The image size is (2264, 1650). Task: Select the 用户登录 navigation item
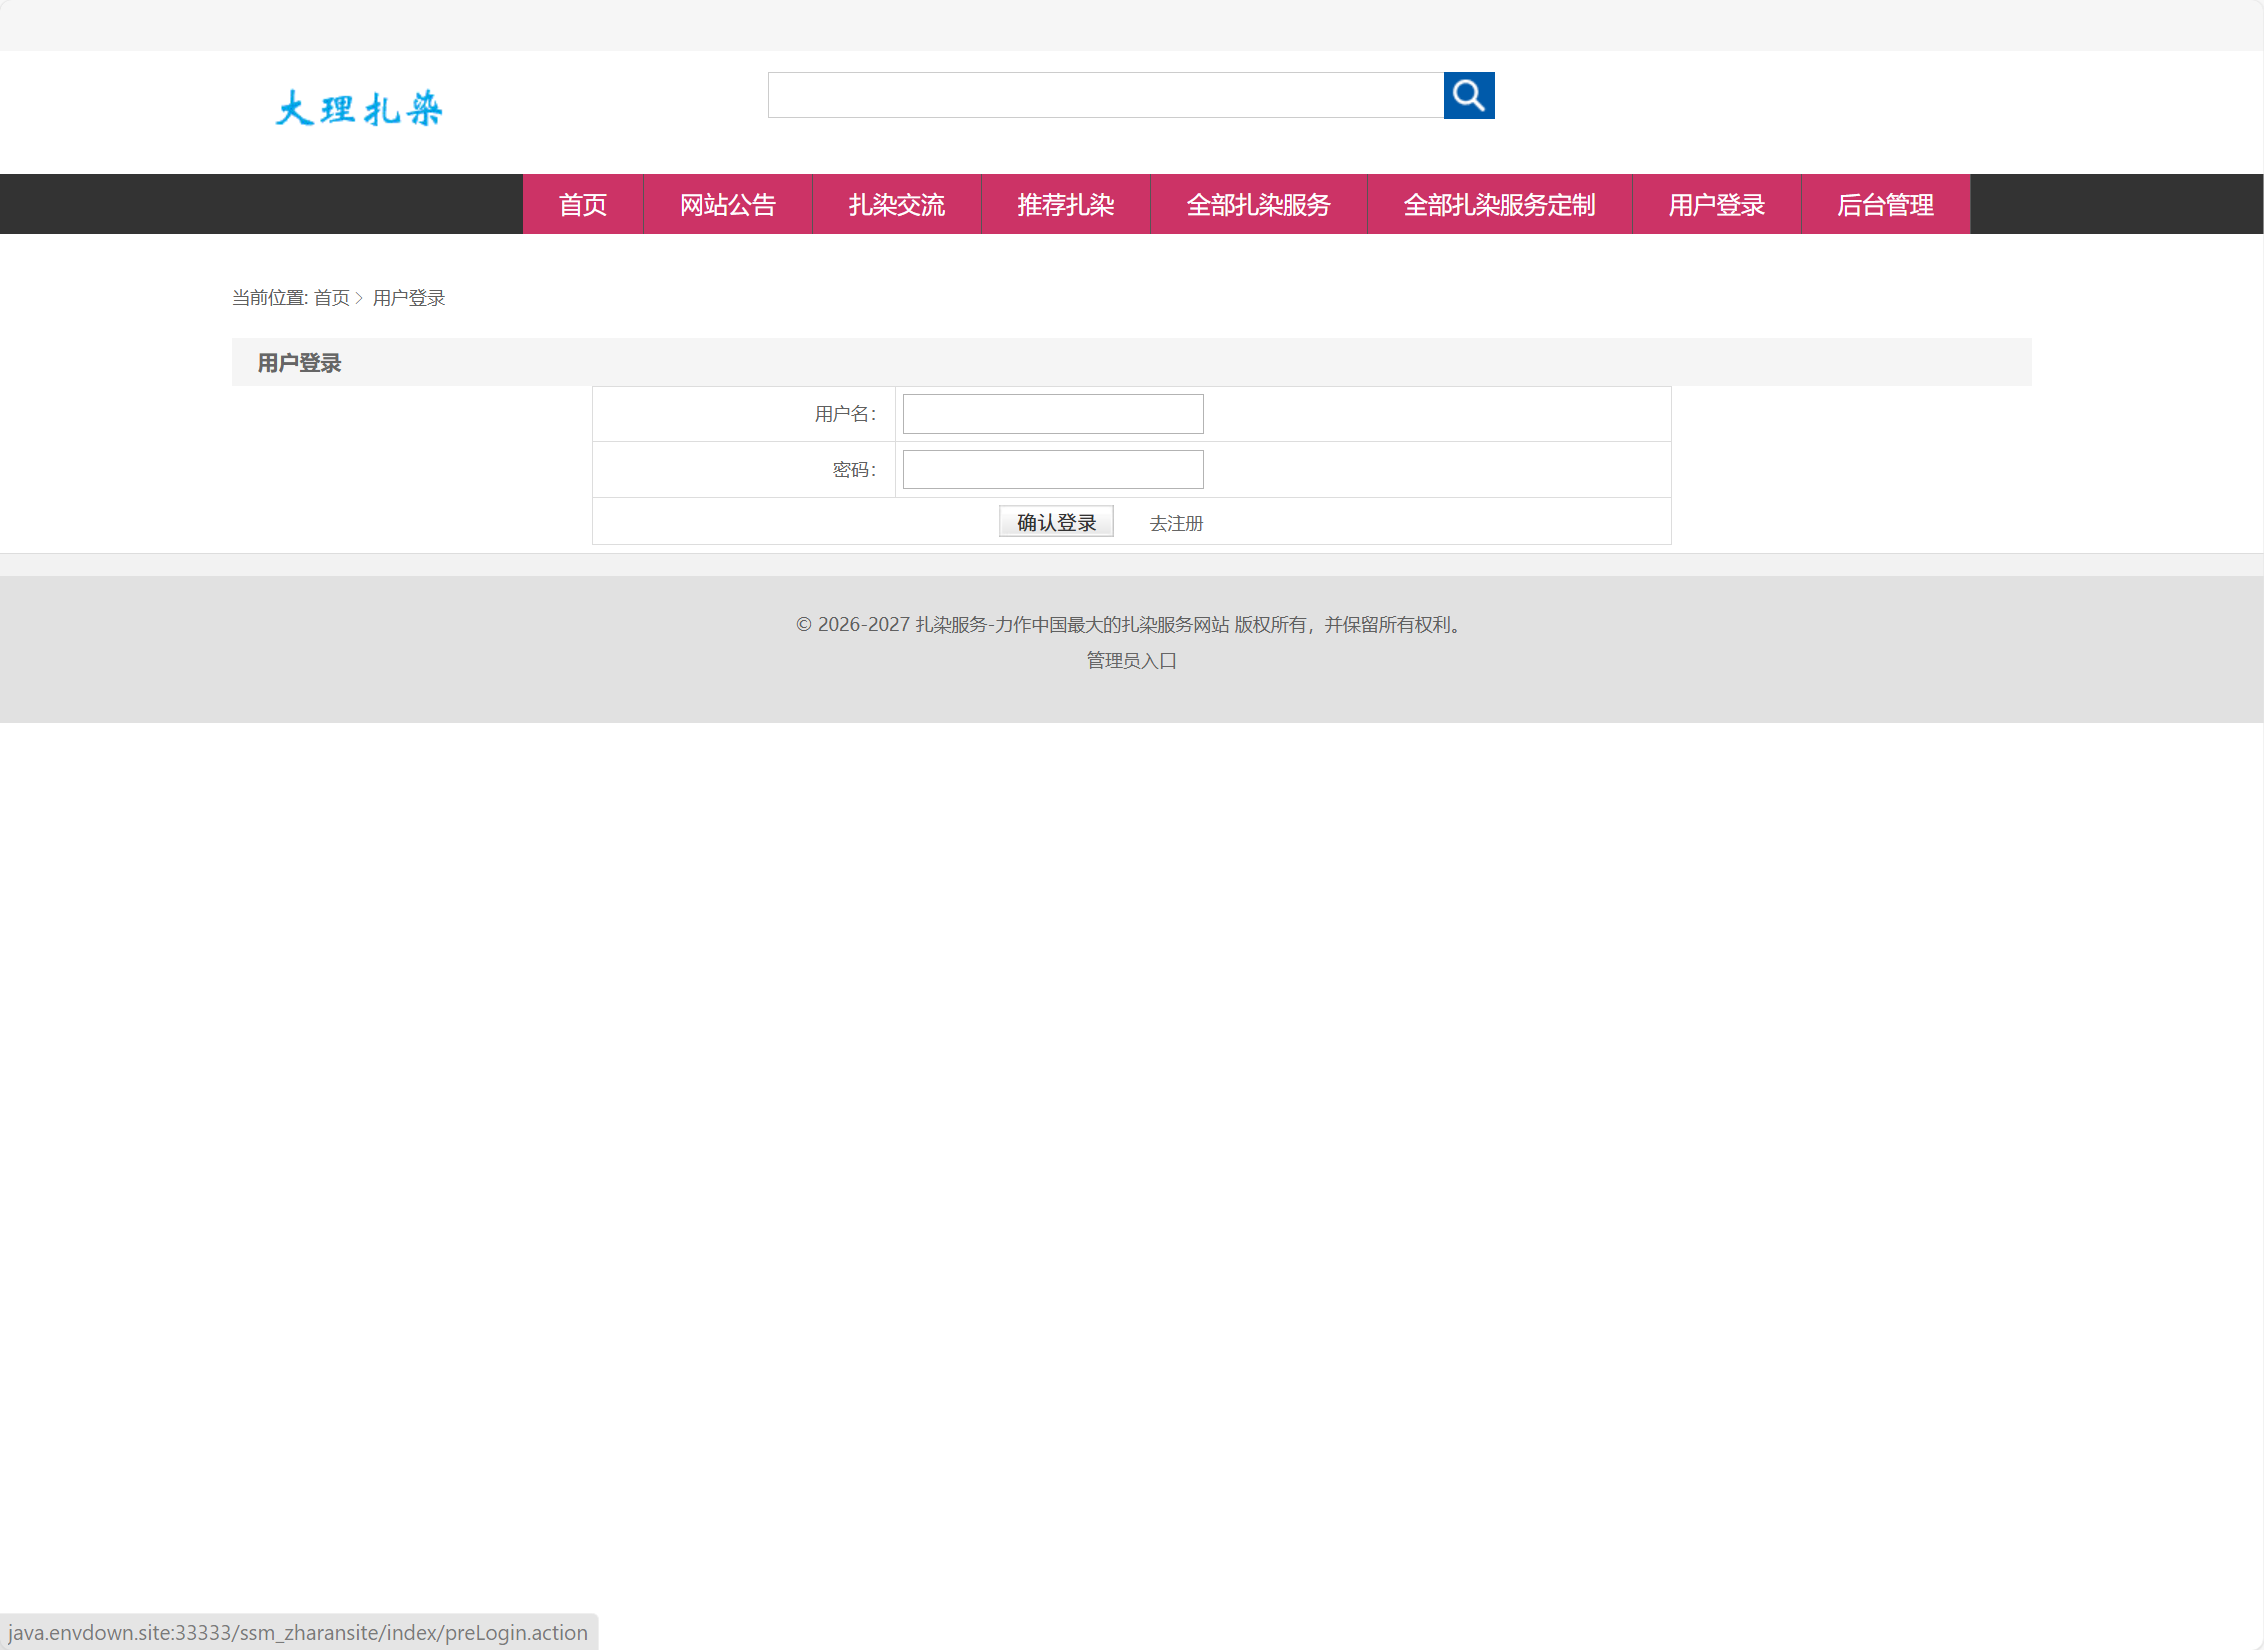(x=1716, y=204)
